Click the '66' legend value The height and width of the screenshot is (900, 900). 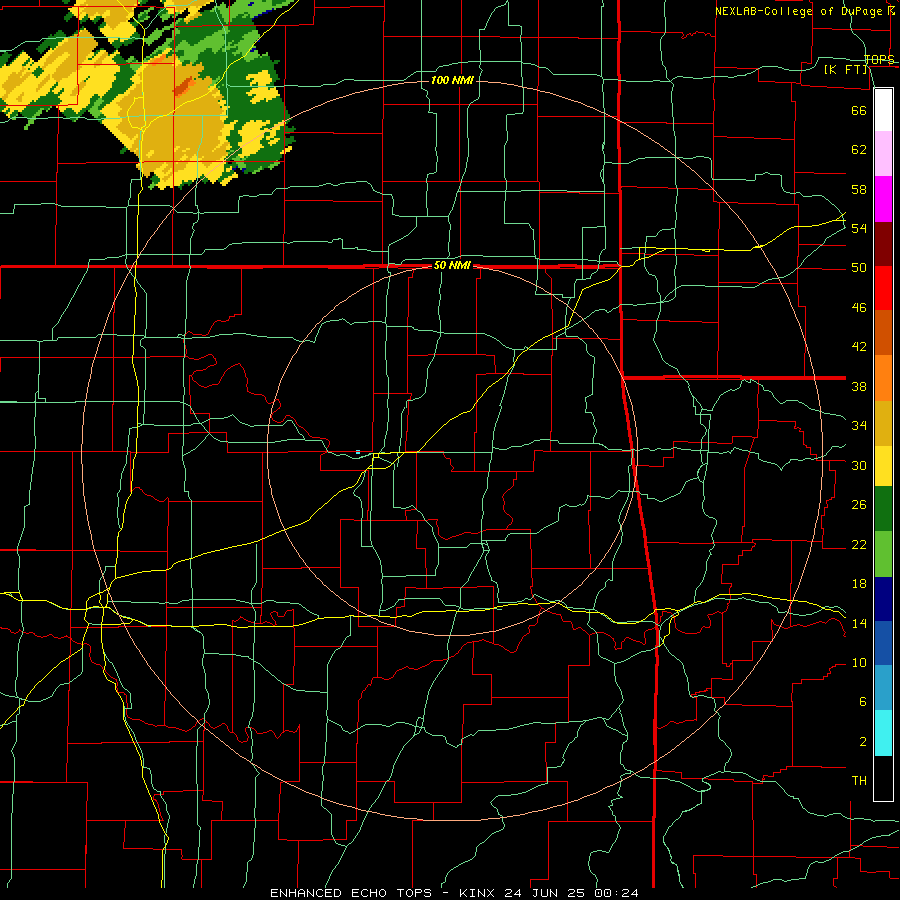click(x=859, y=110)
